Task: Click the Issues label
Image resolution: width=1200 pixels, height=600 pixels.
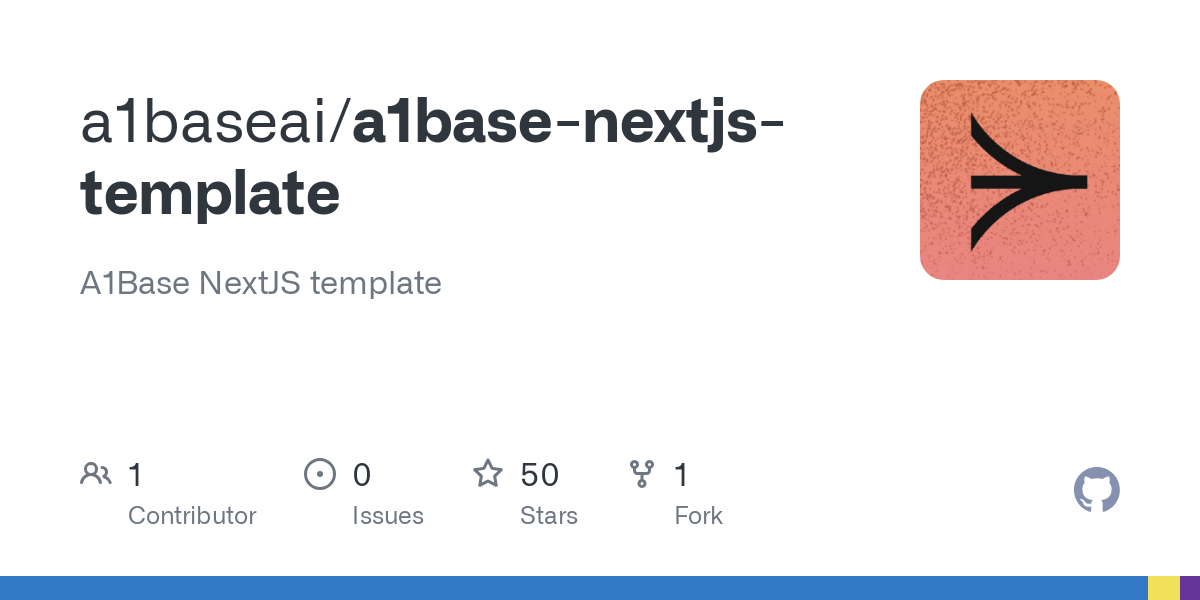Action: click(387, 516)
